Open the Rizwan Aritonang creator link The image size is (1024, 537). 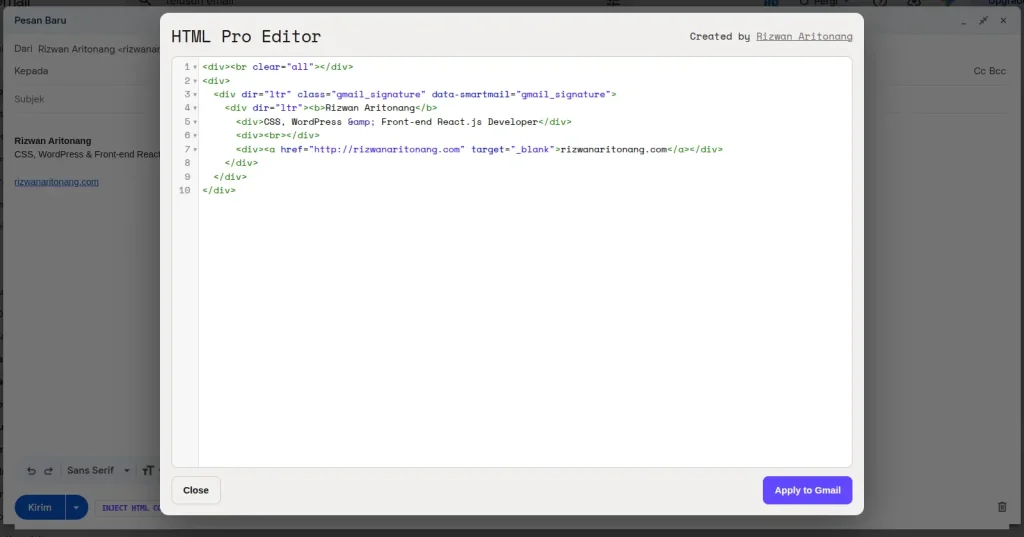click(x=804, y=37)
